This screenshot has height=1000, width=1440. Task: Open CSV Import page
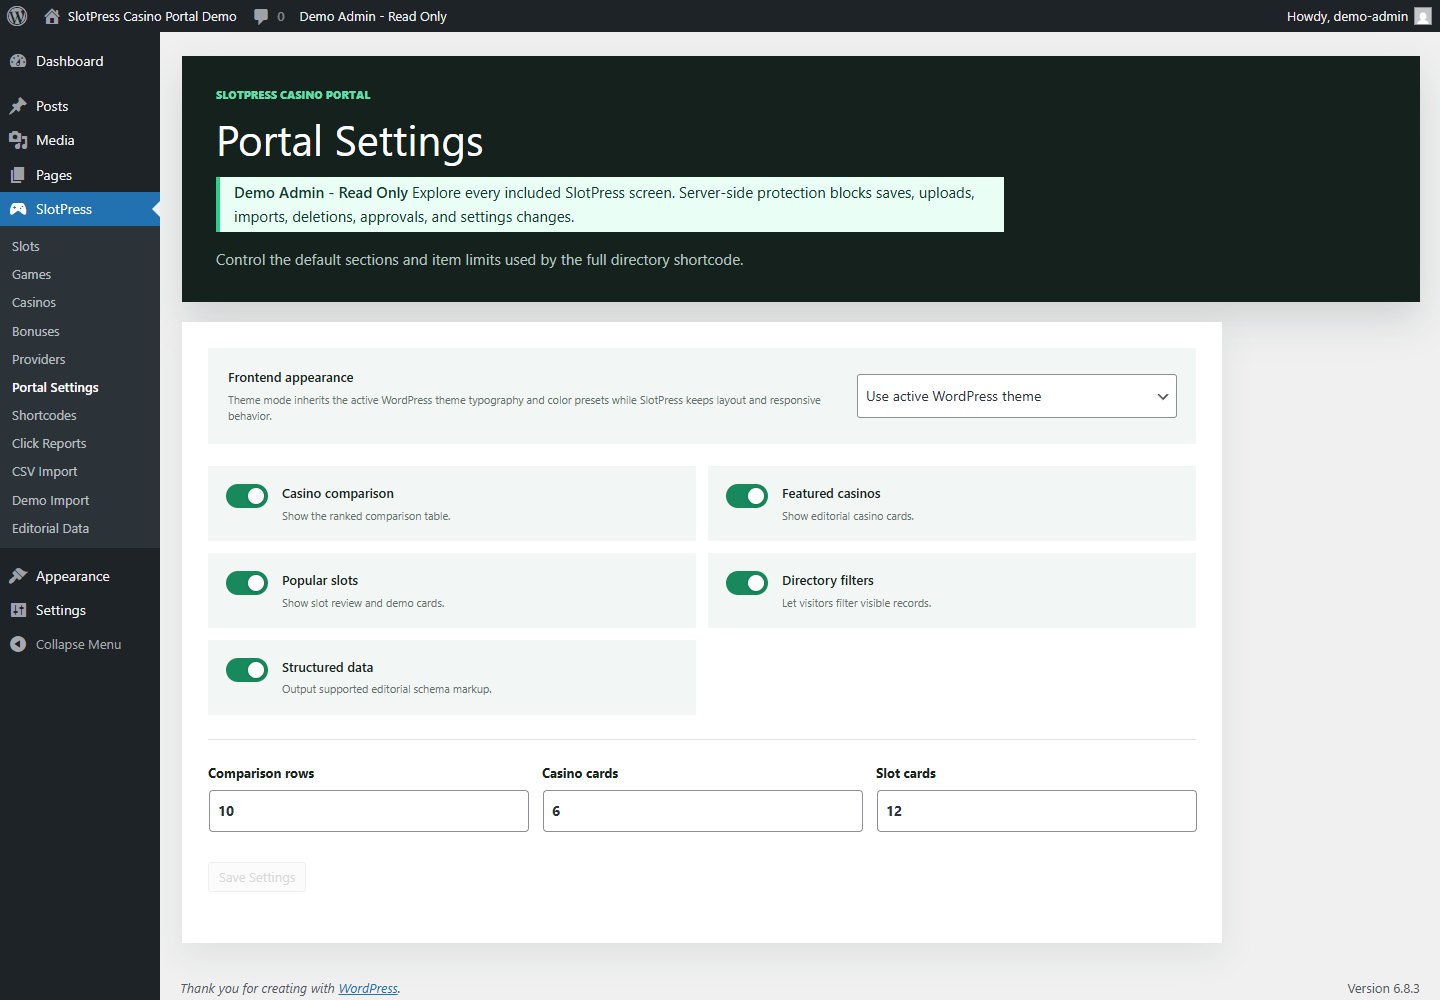45,471
